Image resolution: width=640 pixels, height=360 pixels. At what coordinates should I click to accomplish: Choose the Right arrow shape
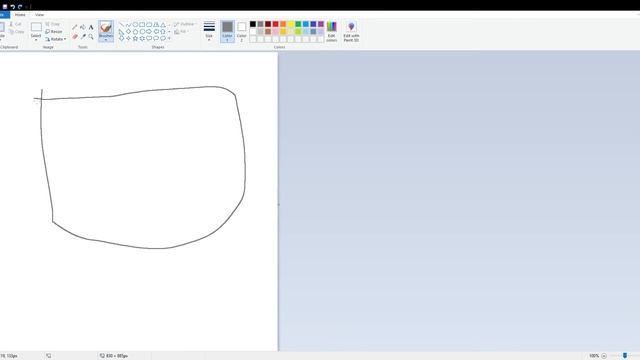149,31
